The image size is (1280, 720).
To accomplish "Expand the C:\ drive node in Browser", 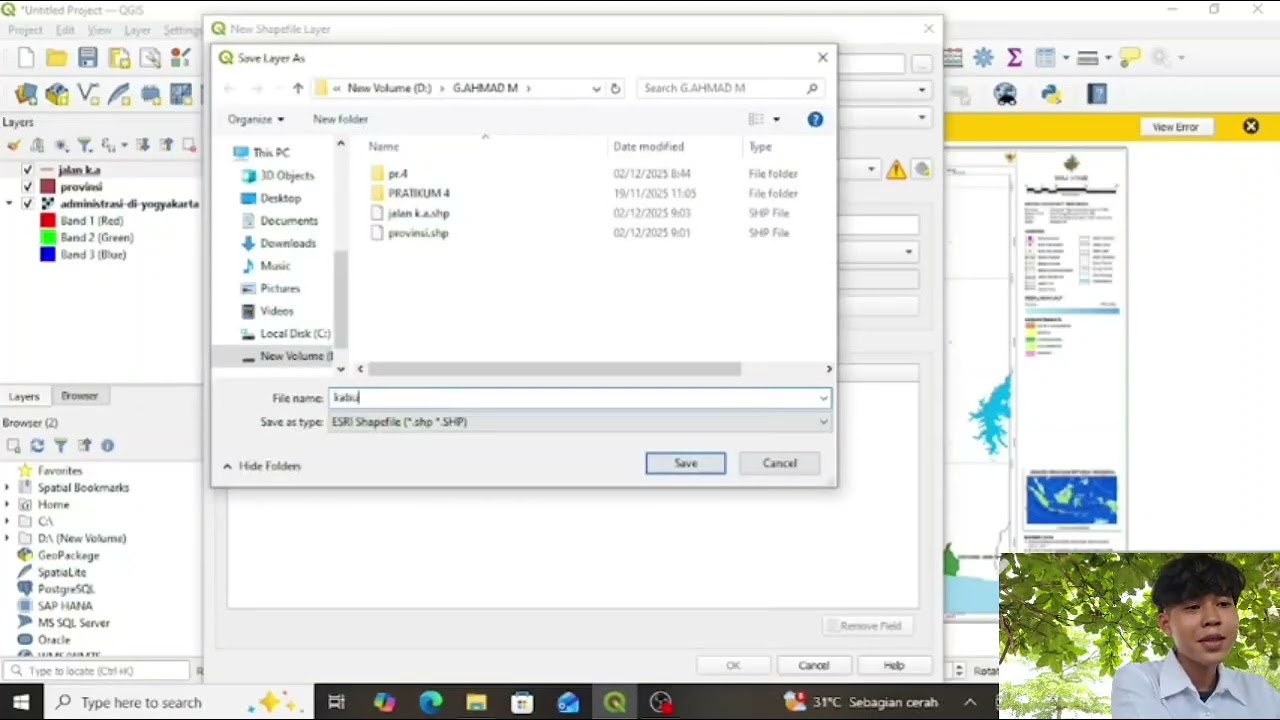I will [x=8, y=521].
